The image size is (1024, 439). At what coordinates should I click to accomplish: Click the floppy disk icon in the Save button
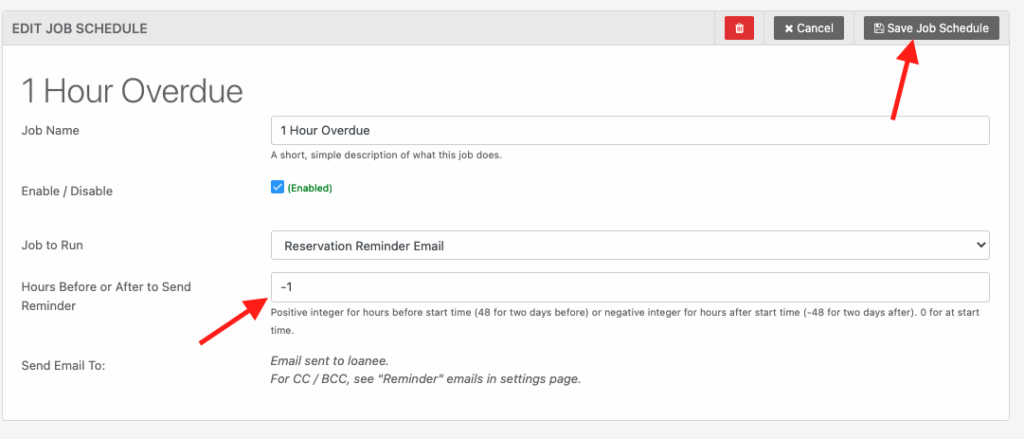pos(878,29)
